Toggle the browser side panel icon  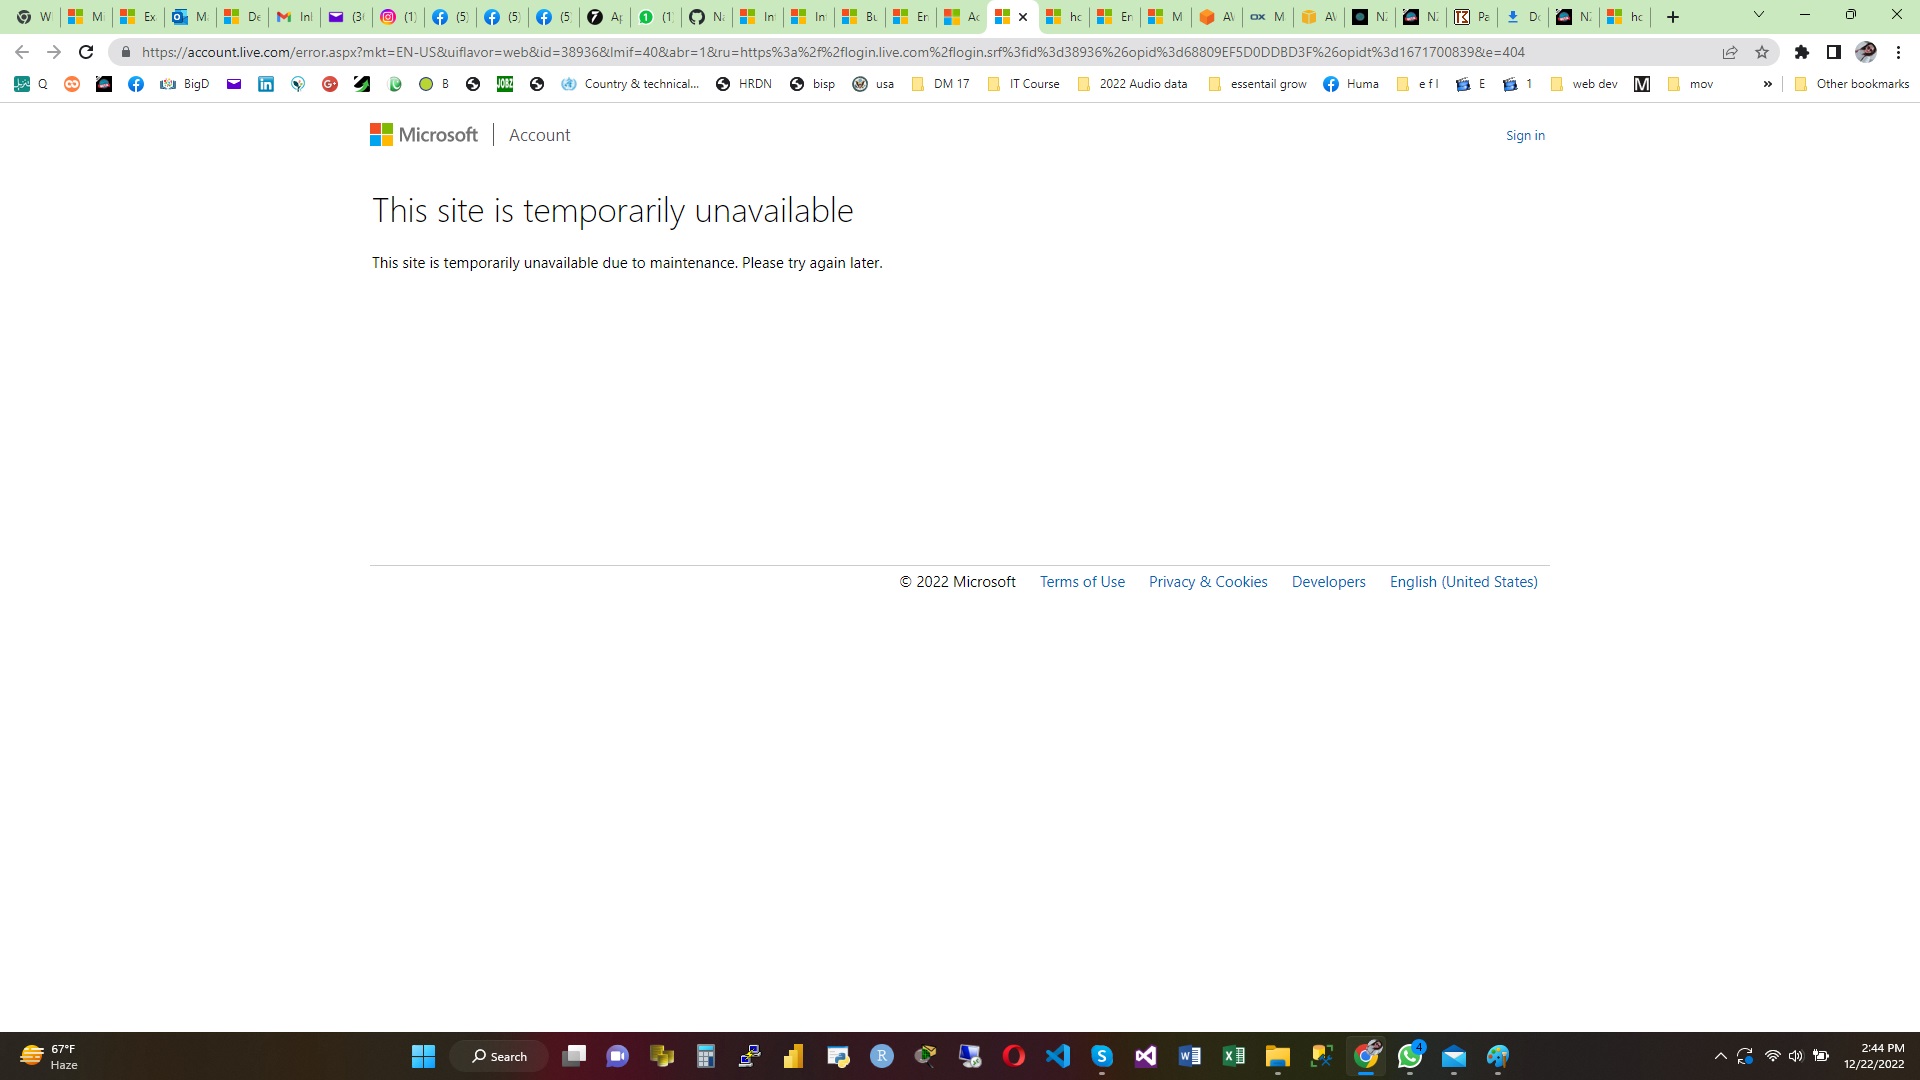coord(1834,52)
